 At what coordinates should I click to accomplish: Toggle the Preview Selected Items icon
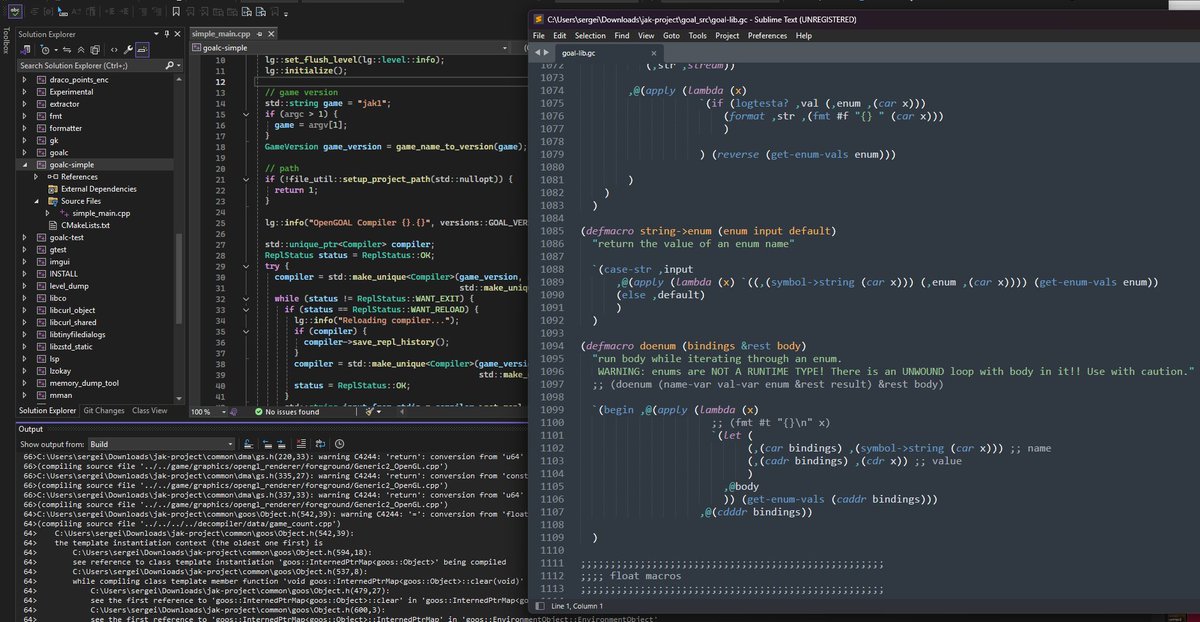tap(142, 50)
